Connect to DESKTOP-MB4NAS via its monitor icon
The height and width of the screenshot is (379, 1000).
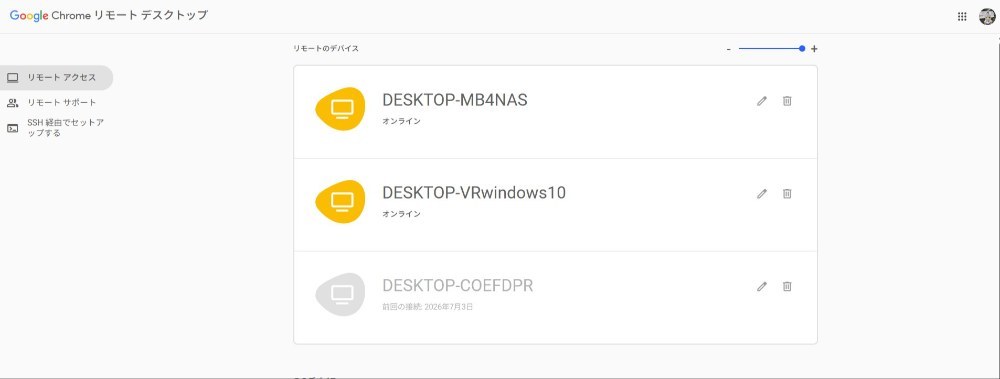(x=341, y=109)
